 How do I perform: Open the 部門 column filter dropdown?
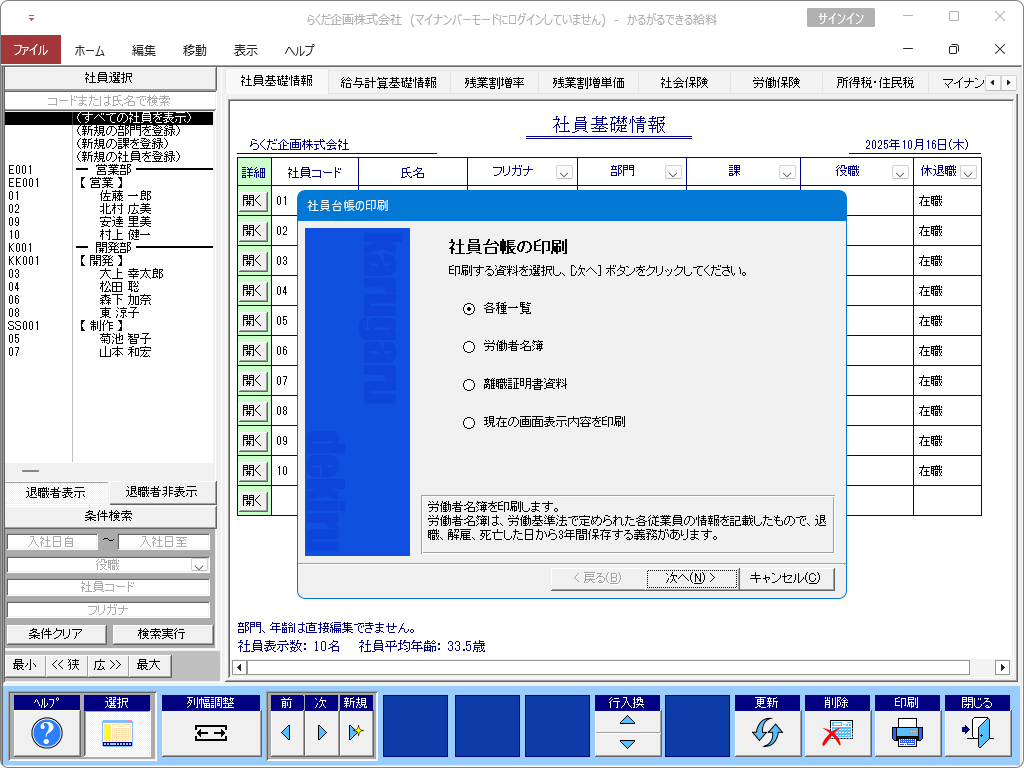coord(672,173)
